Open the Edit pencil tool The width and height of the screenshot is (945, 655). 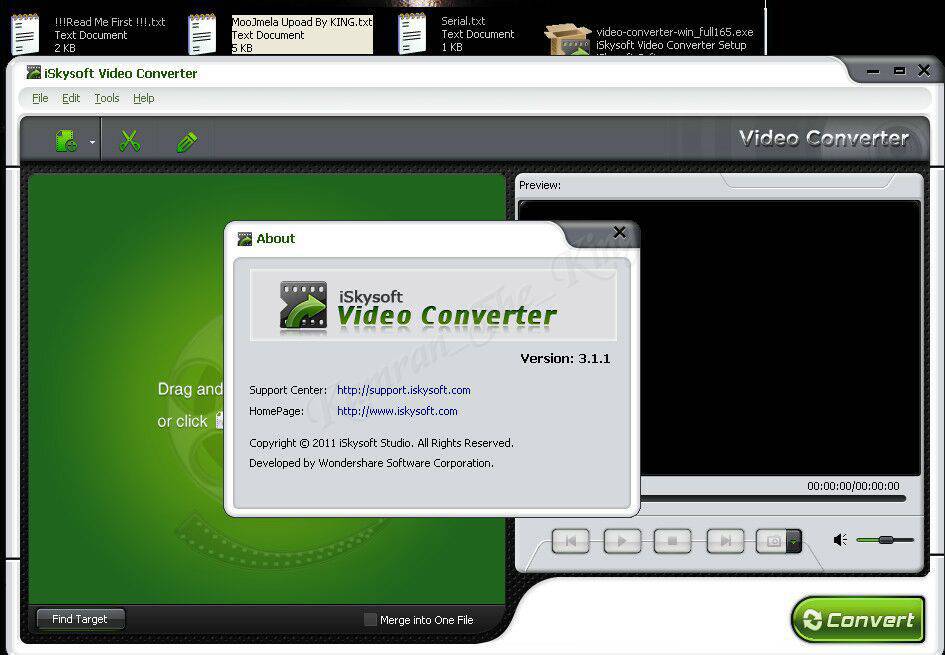coord(187,142)
